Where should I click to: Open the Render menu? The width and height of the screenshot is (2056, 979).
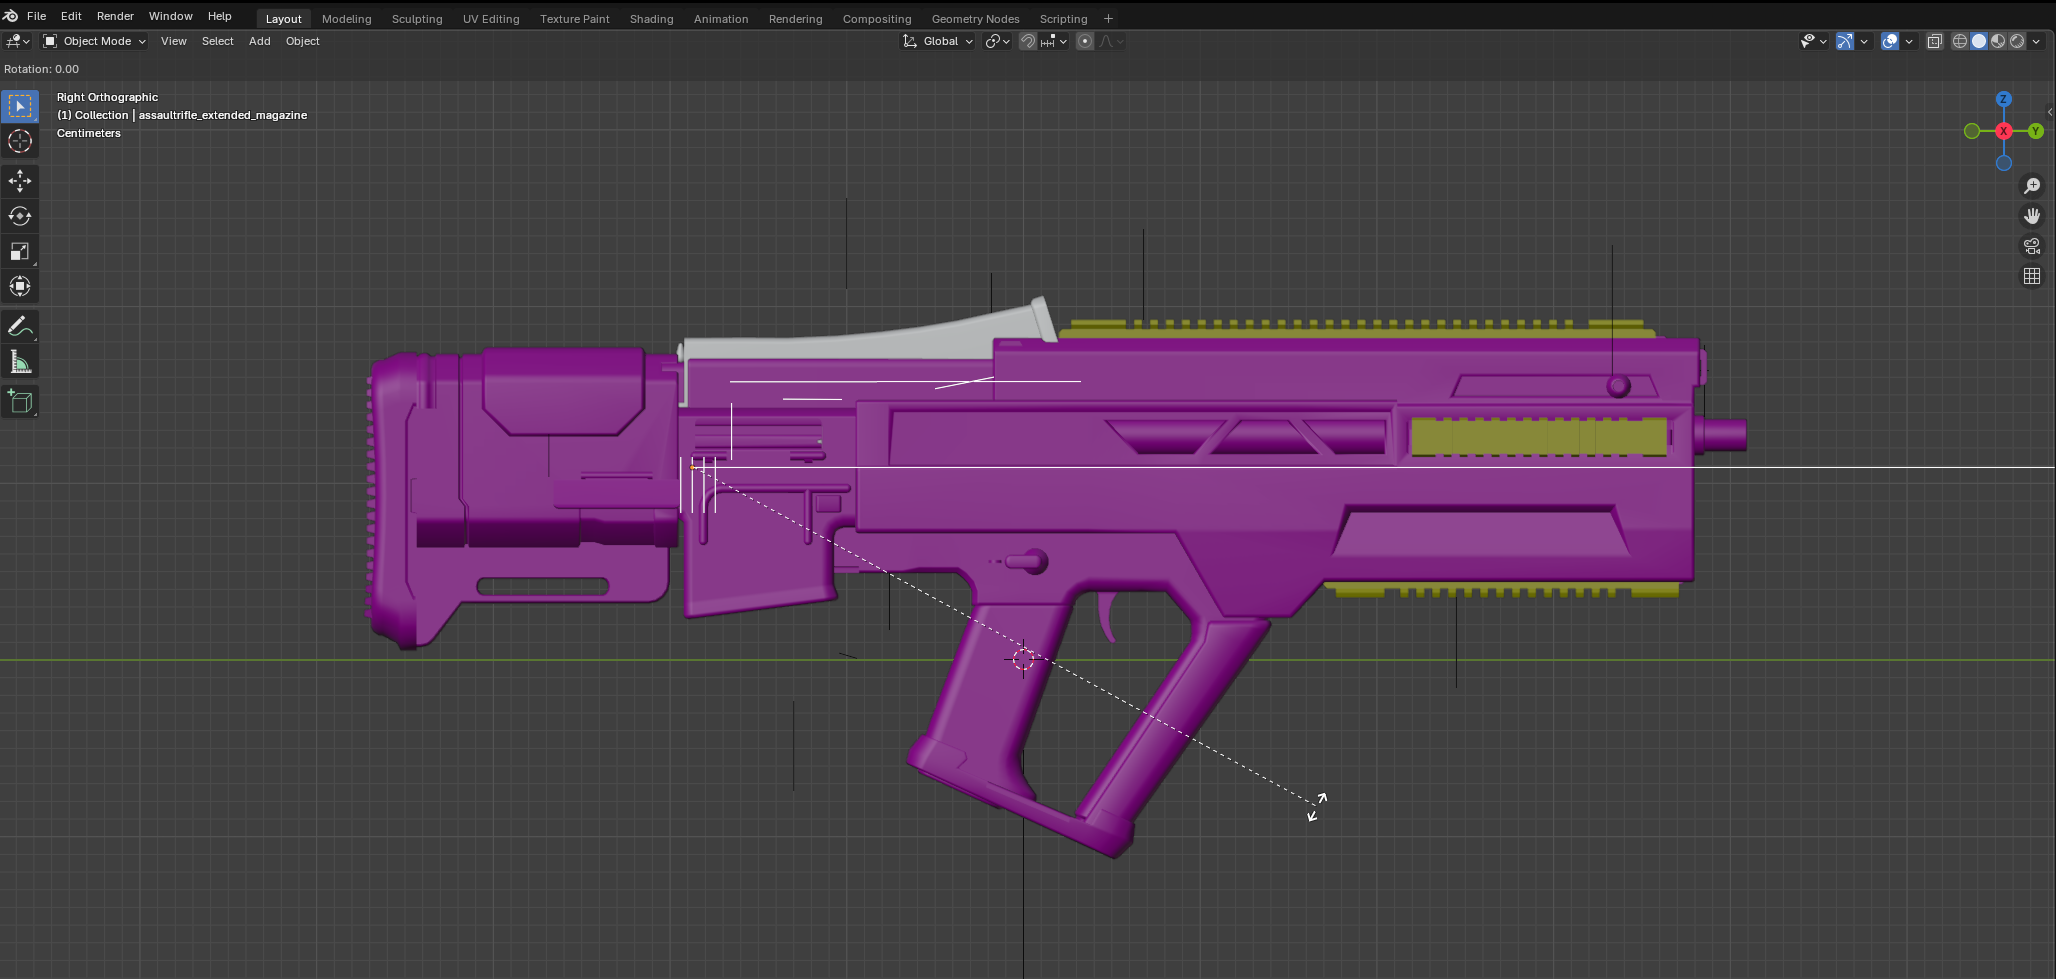pyautogui.click(x=115, y=16)
